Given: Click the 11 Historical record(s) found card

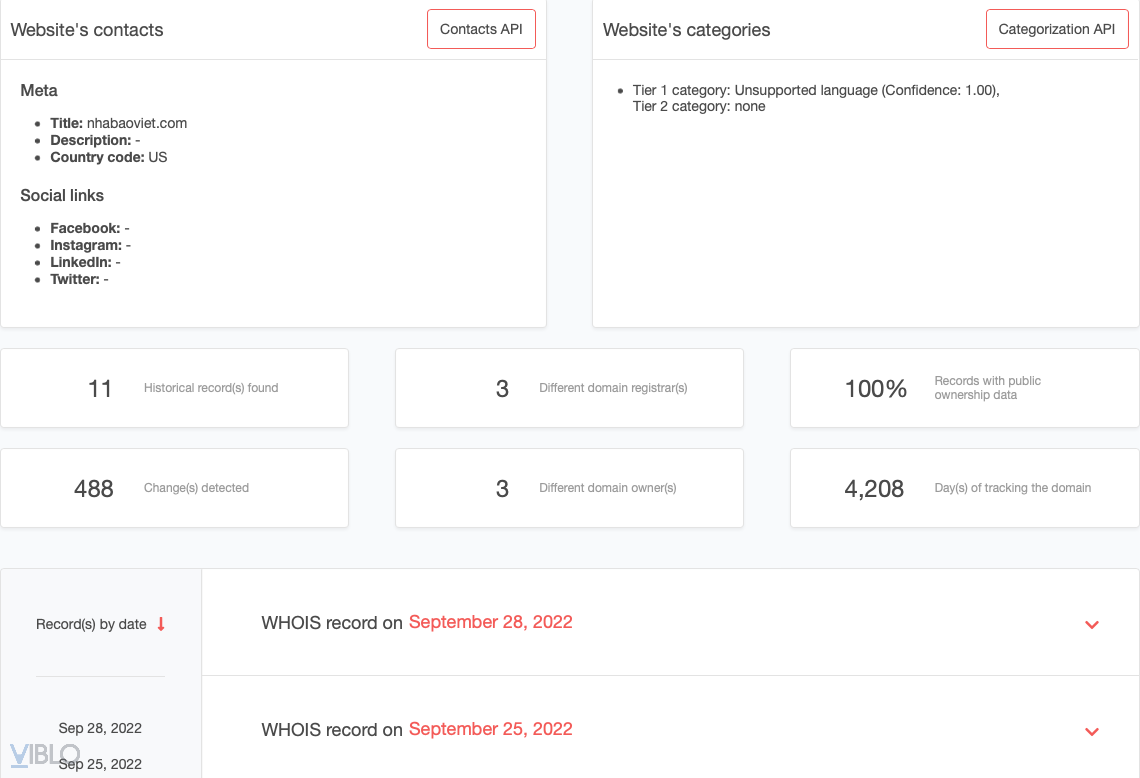Looking at the screenshot, I should pyautogui.click(x=174, y=388).
